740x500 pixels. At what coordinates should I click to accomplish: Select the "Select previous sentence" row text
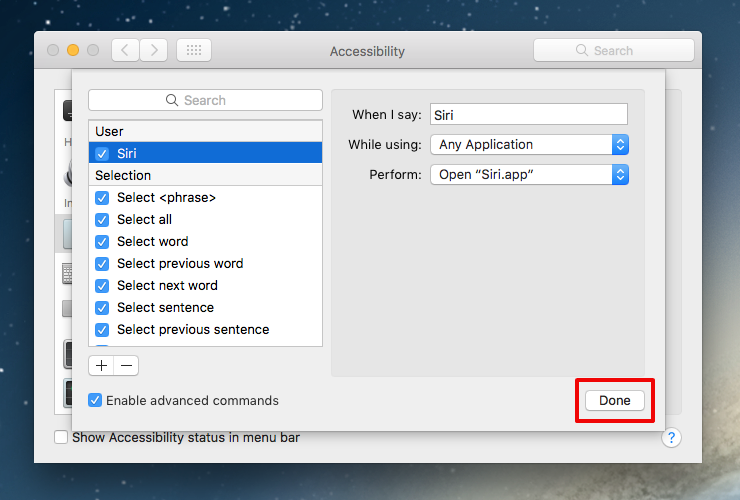193,329
